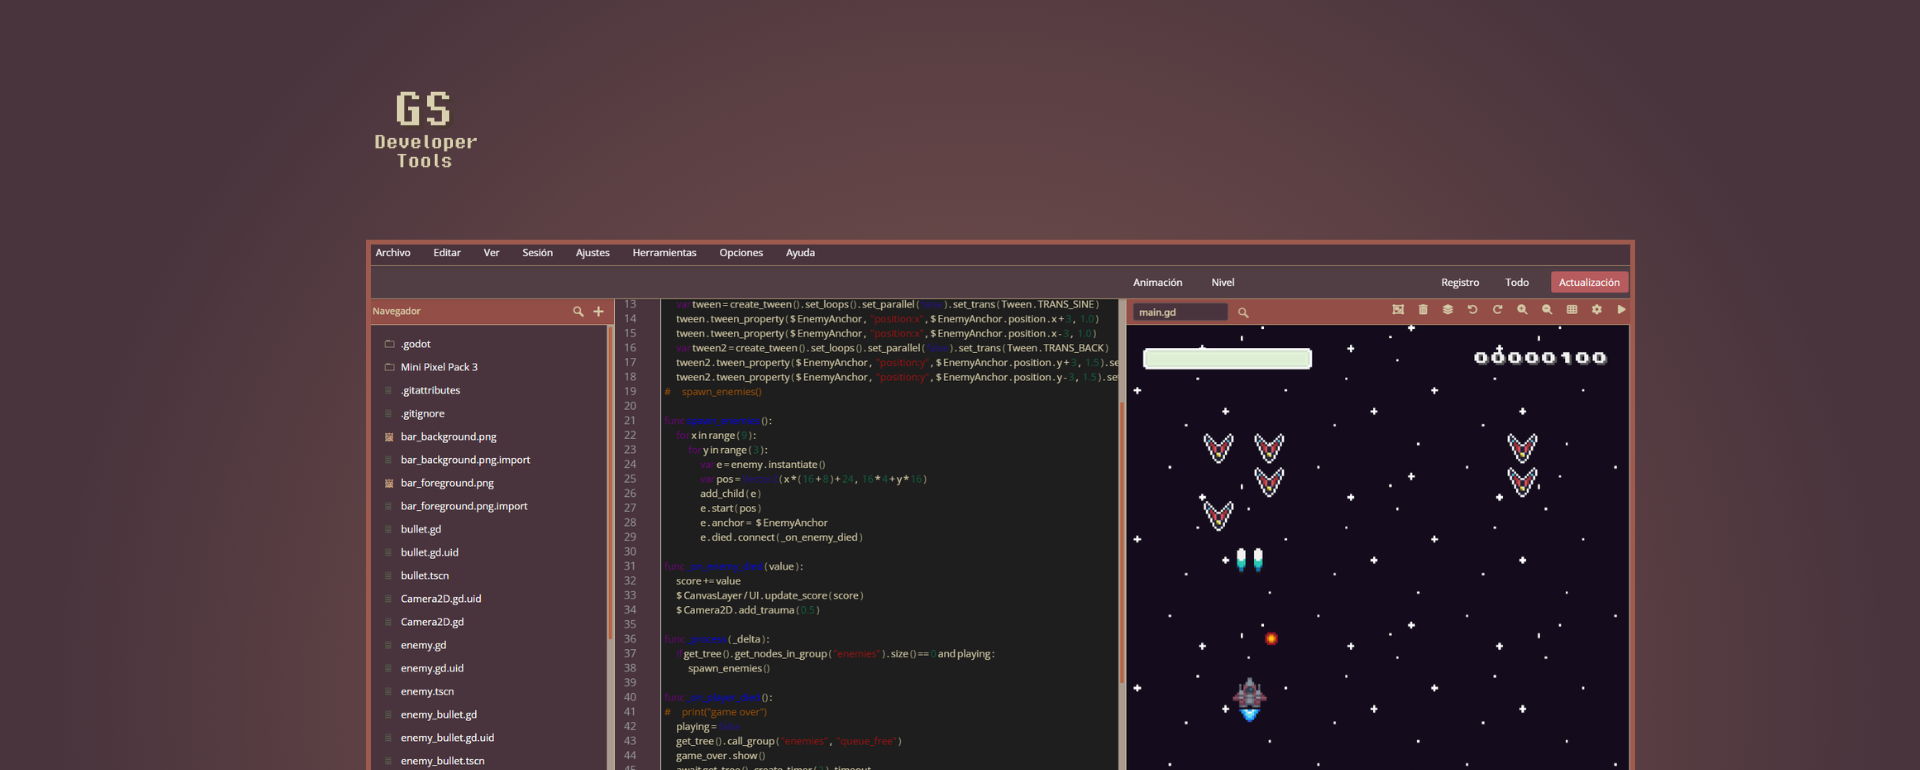This screenshot has height=770, width=1920.
Task: Select the enemy.tscn file
Action: 427,691
